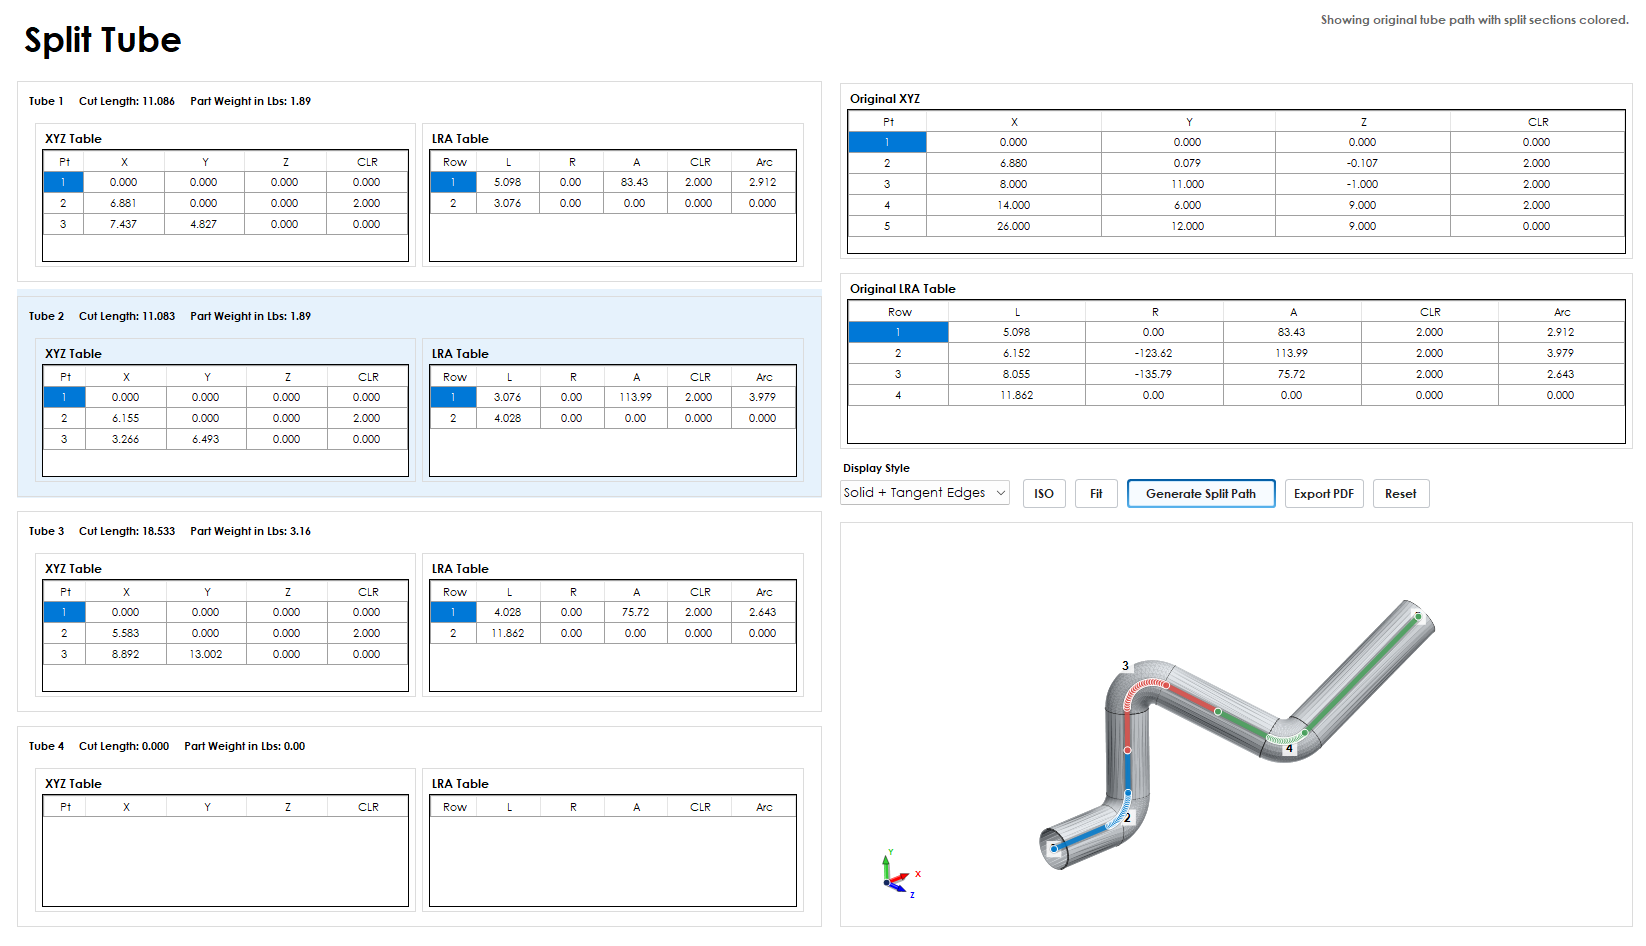Click point marker 3 on the tube model
Viewport: 1646px width, 946px height.
1125,665
